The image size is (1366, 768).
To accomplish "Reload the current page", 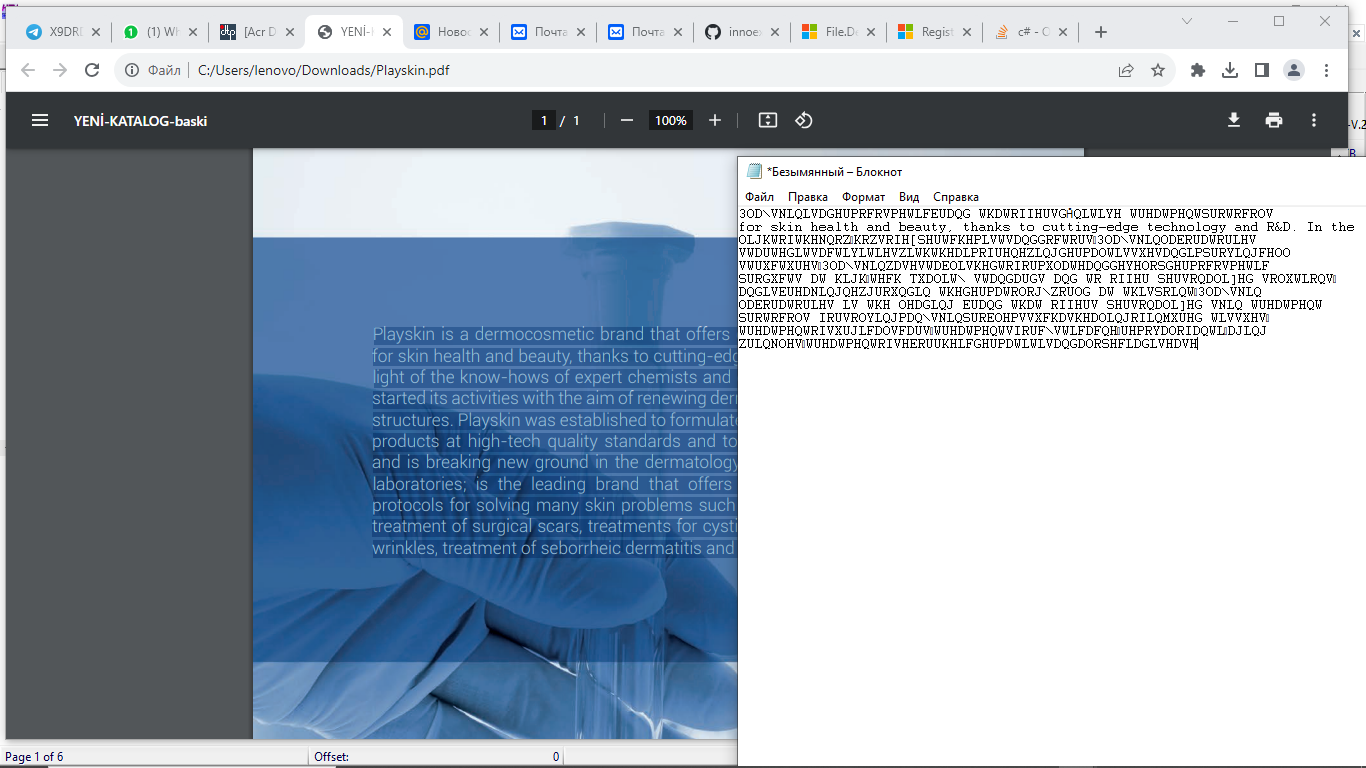I will [x=92, y=70].
